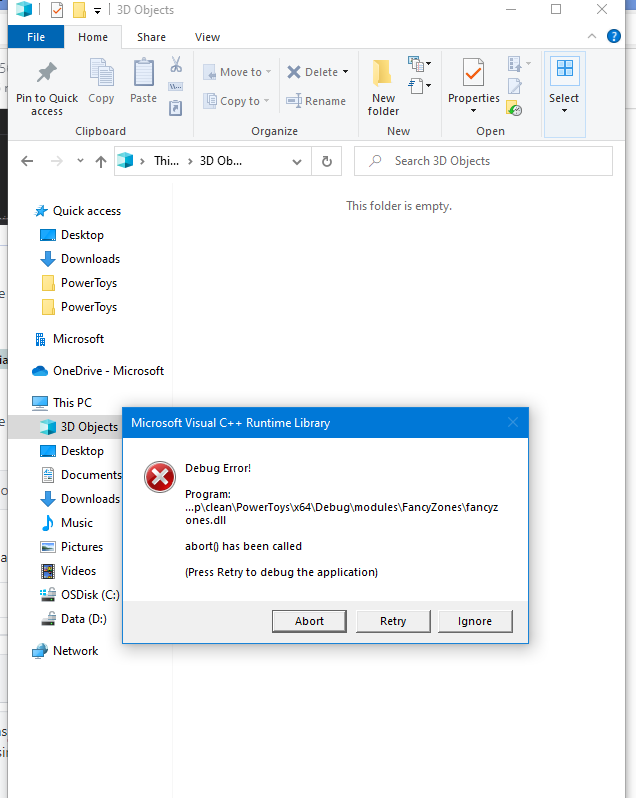Click the Cut scissors icon
This screenshot has height=798, width=636.
pos(176,65)
